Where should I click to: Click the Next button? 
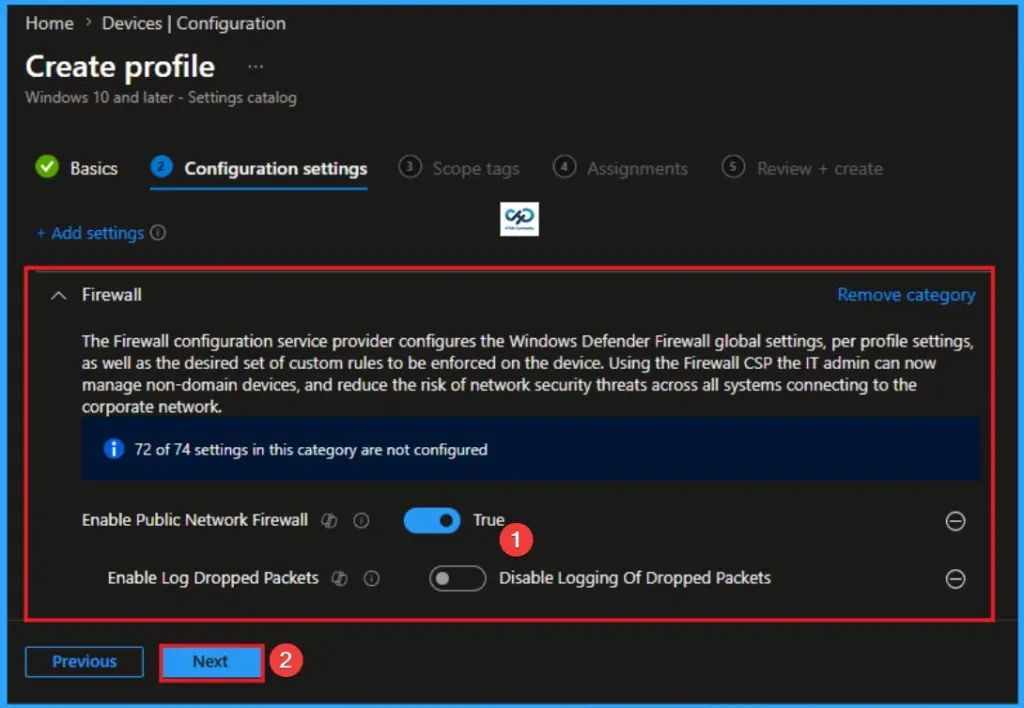click(211, 661)
